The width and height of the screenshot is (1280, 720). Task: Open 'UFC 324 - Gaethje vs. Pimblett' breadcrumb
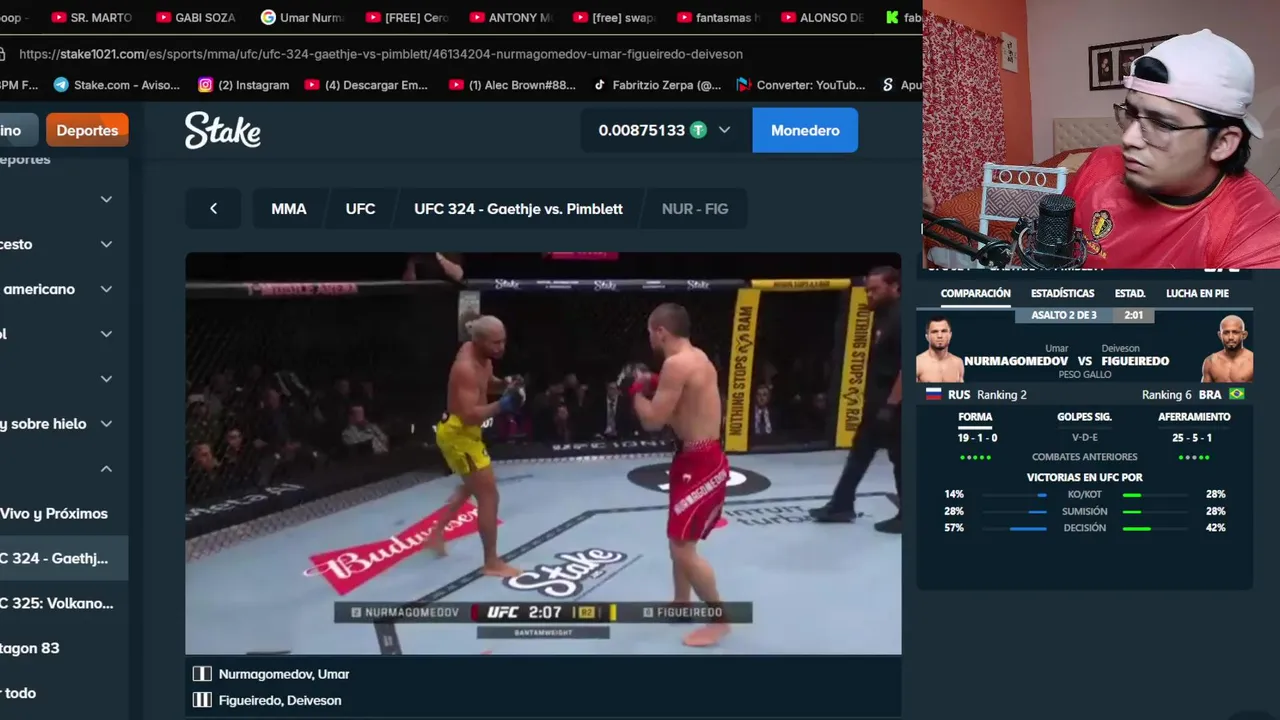click(518, 209)
